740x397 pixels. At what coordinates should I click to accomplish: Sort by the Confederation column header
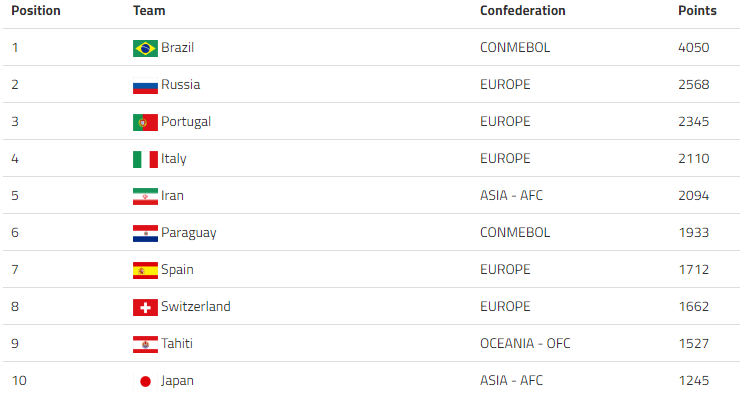tap(522, 10)
